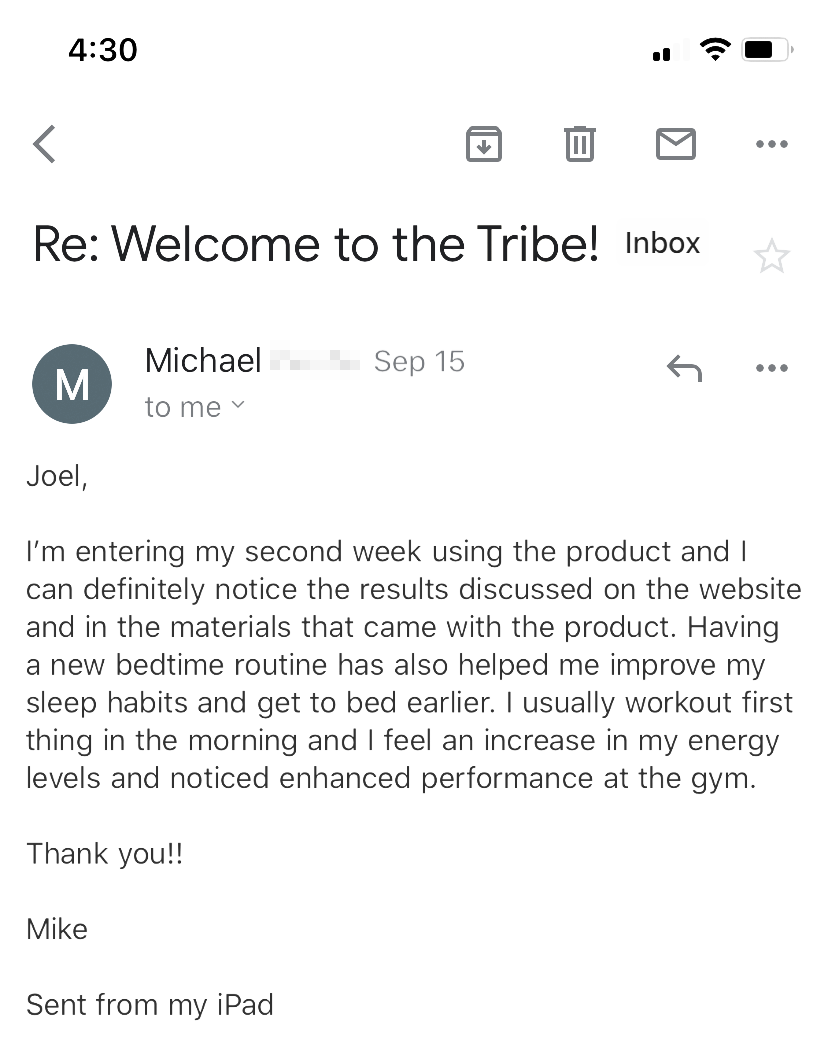Open message options next to reply arrow

point(772,368)
